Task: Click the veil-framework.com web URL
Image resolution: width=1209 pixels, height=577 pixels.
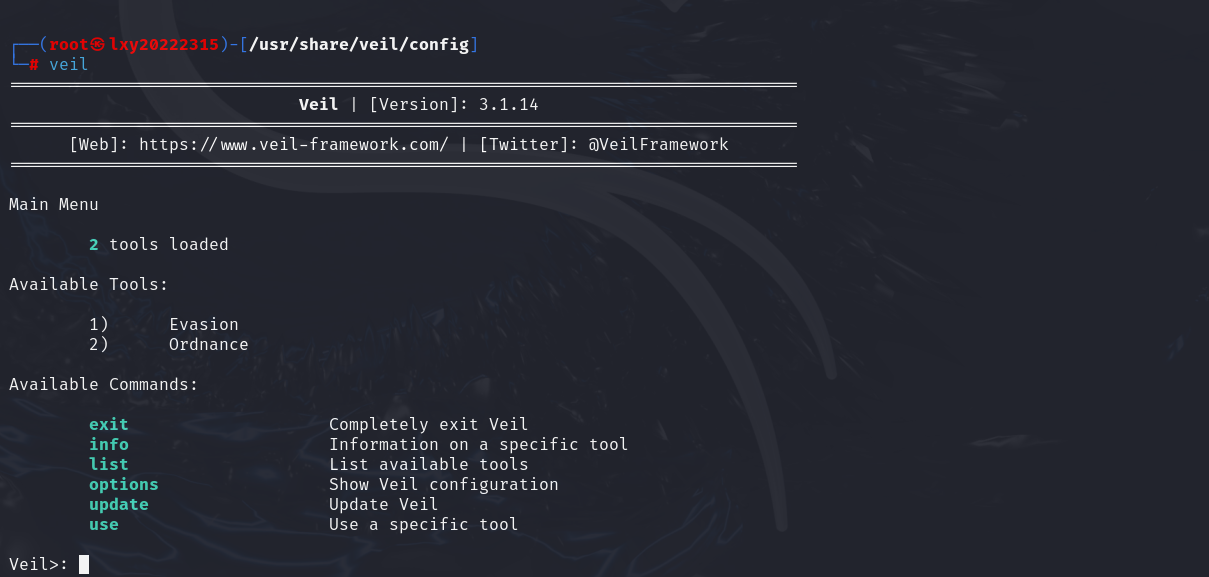Action: [294, 144]
